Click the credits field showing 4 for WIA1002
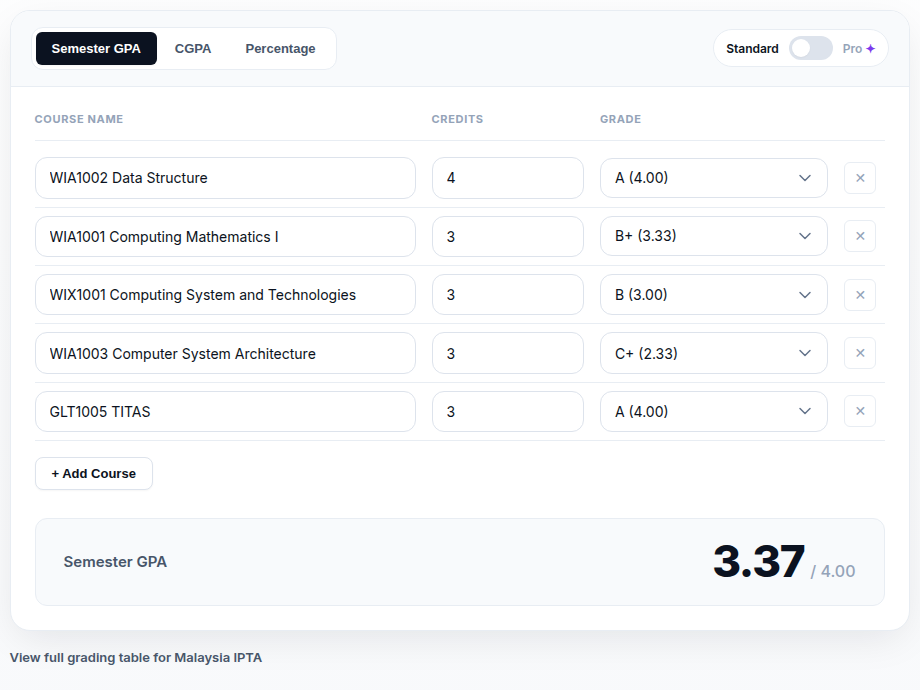The width and height of the screenshot is (920, 690). 508,178
